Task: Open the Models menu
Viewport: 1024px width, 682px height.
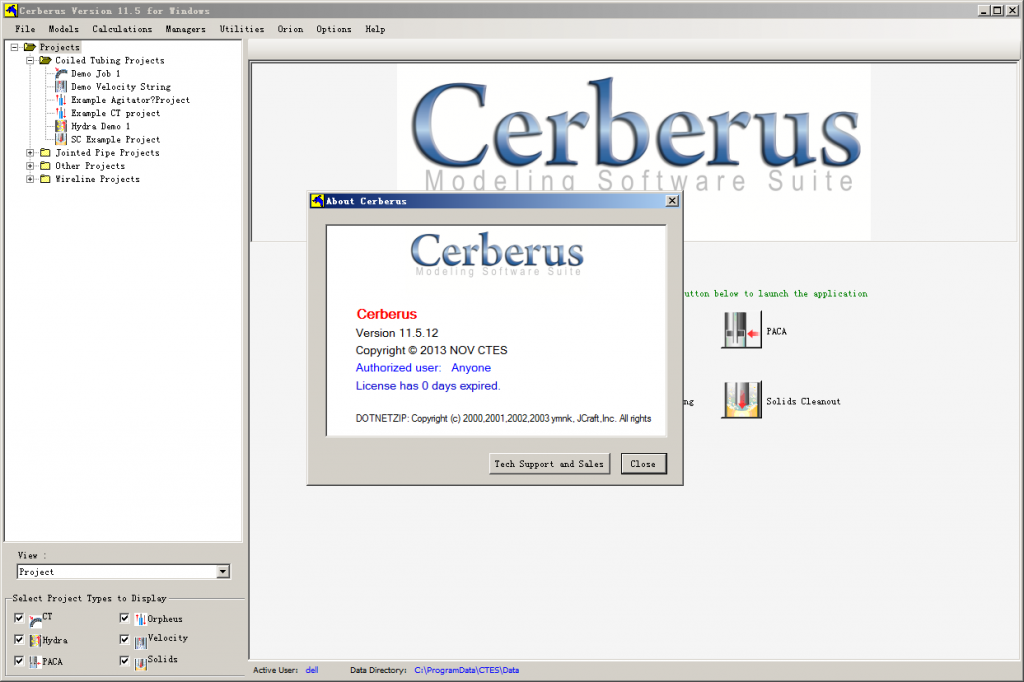Action: [x=63, y=29]
